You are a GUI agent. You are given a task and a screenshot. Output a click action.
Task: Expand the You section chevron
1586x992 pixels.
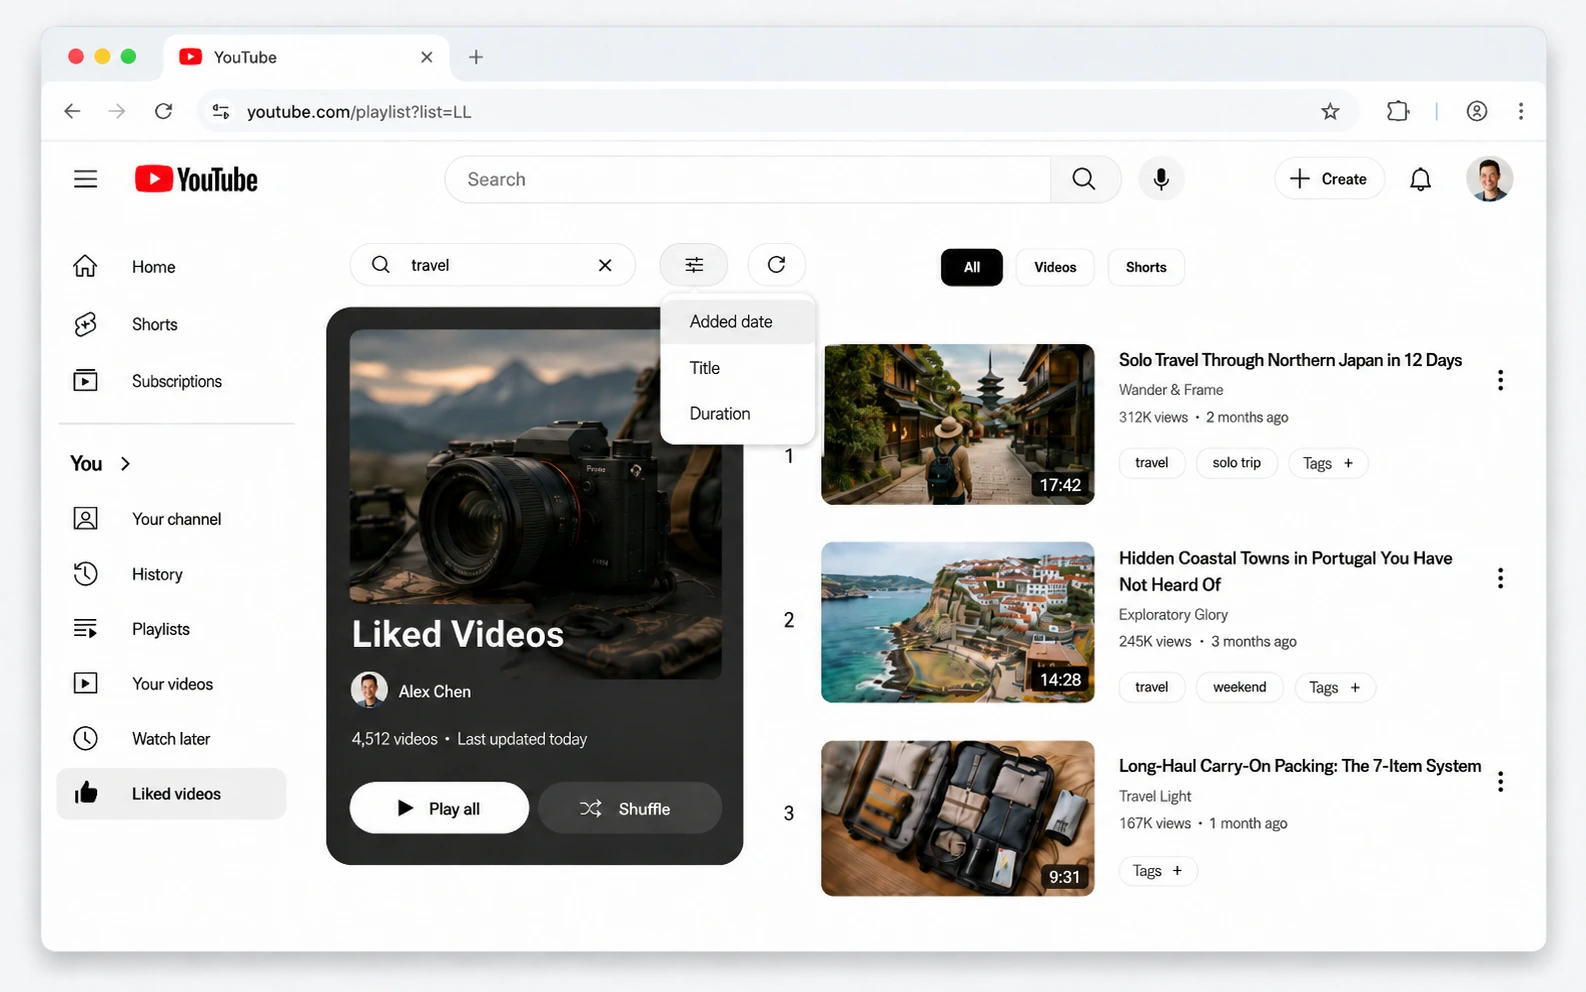tap(126, 463)
